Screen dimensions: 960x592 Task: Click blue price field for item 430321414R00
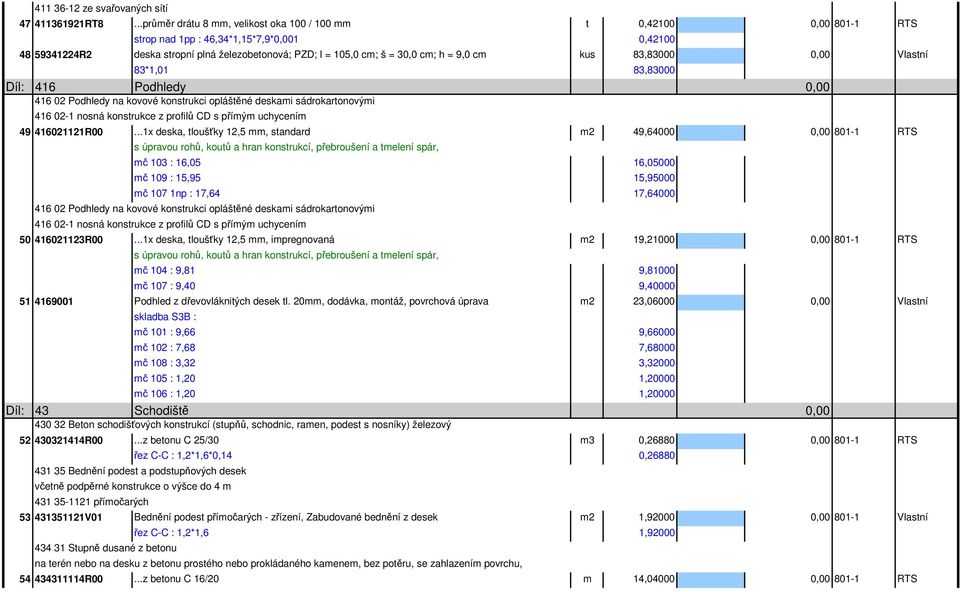[x=711, y=441]
